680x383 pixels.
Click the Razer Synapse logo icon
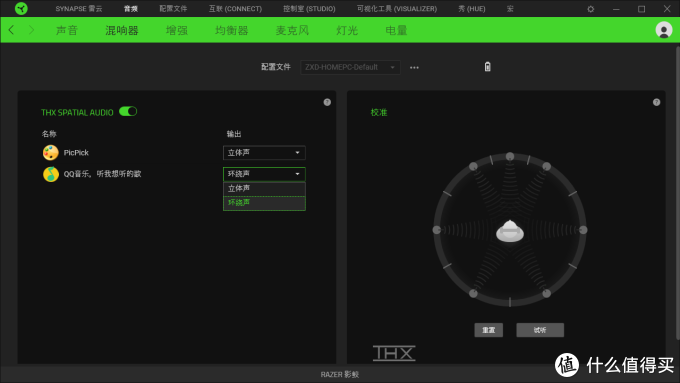(21, 8)
